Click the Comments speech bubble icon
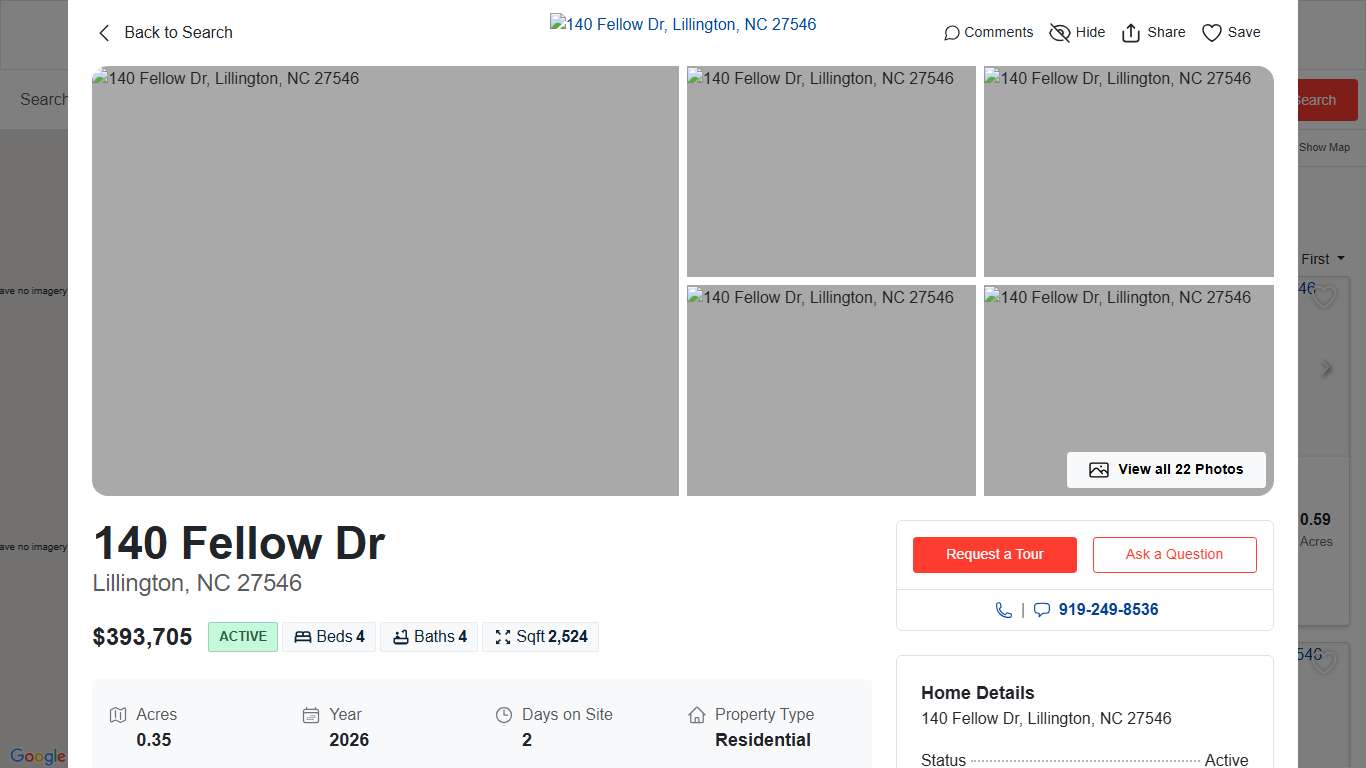 coord(950,32)
